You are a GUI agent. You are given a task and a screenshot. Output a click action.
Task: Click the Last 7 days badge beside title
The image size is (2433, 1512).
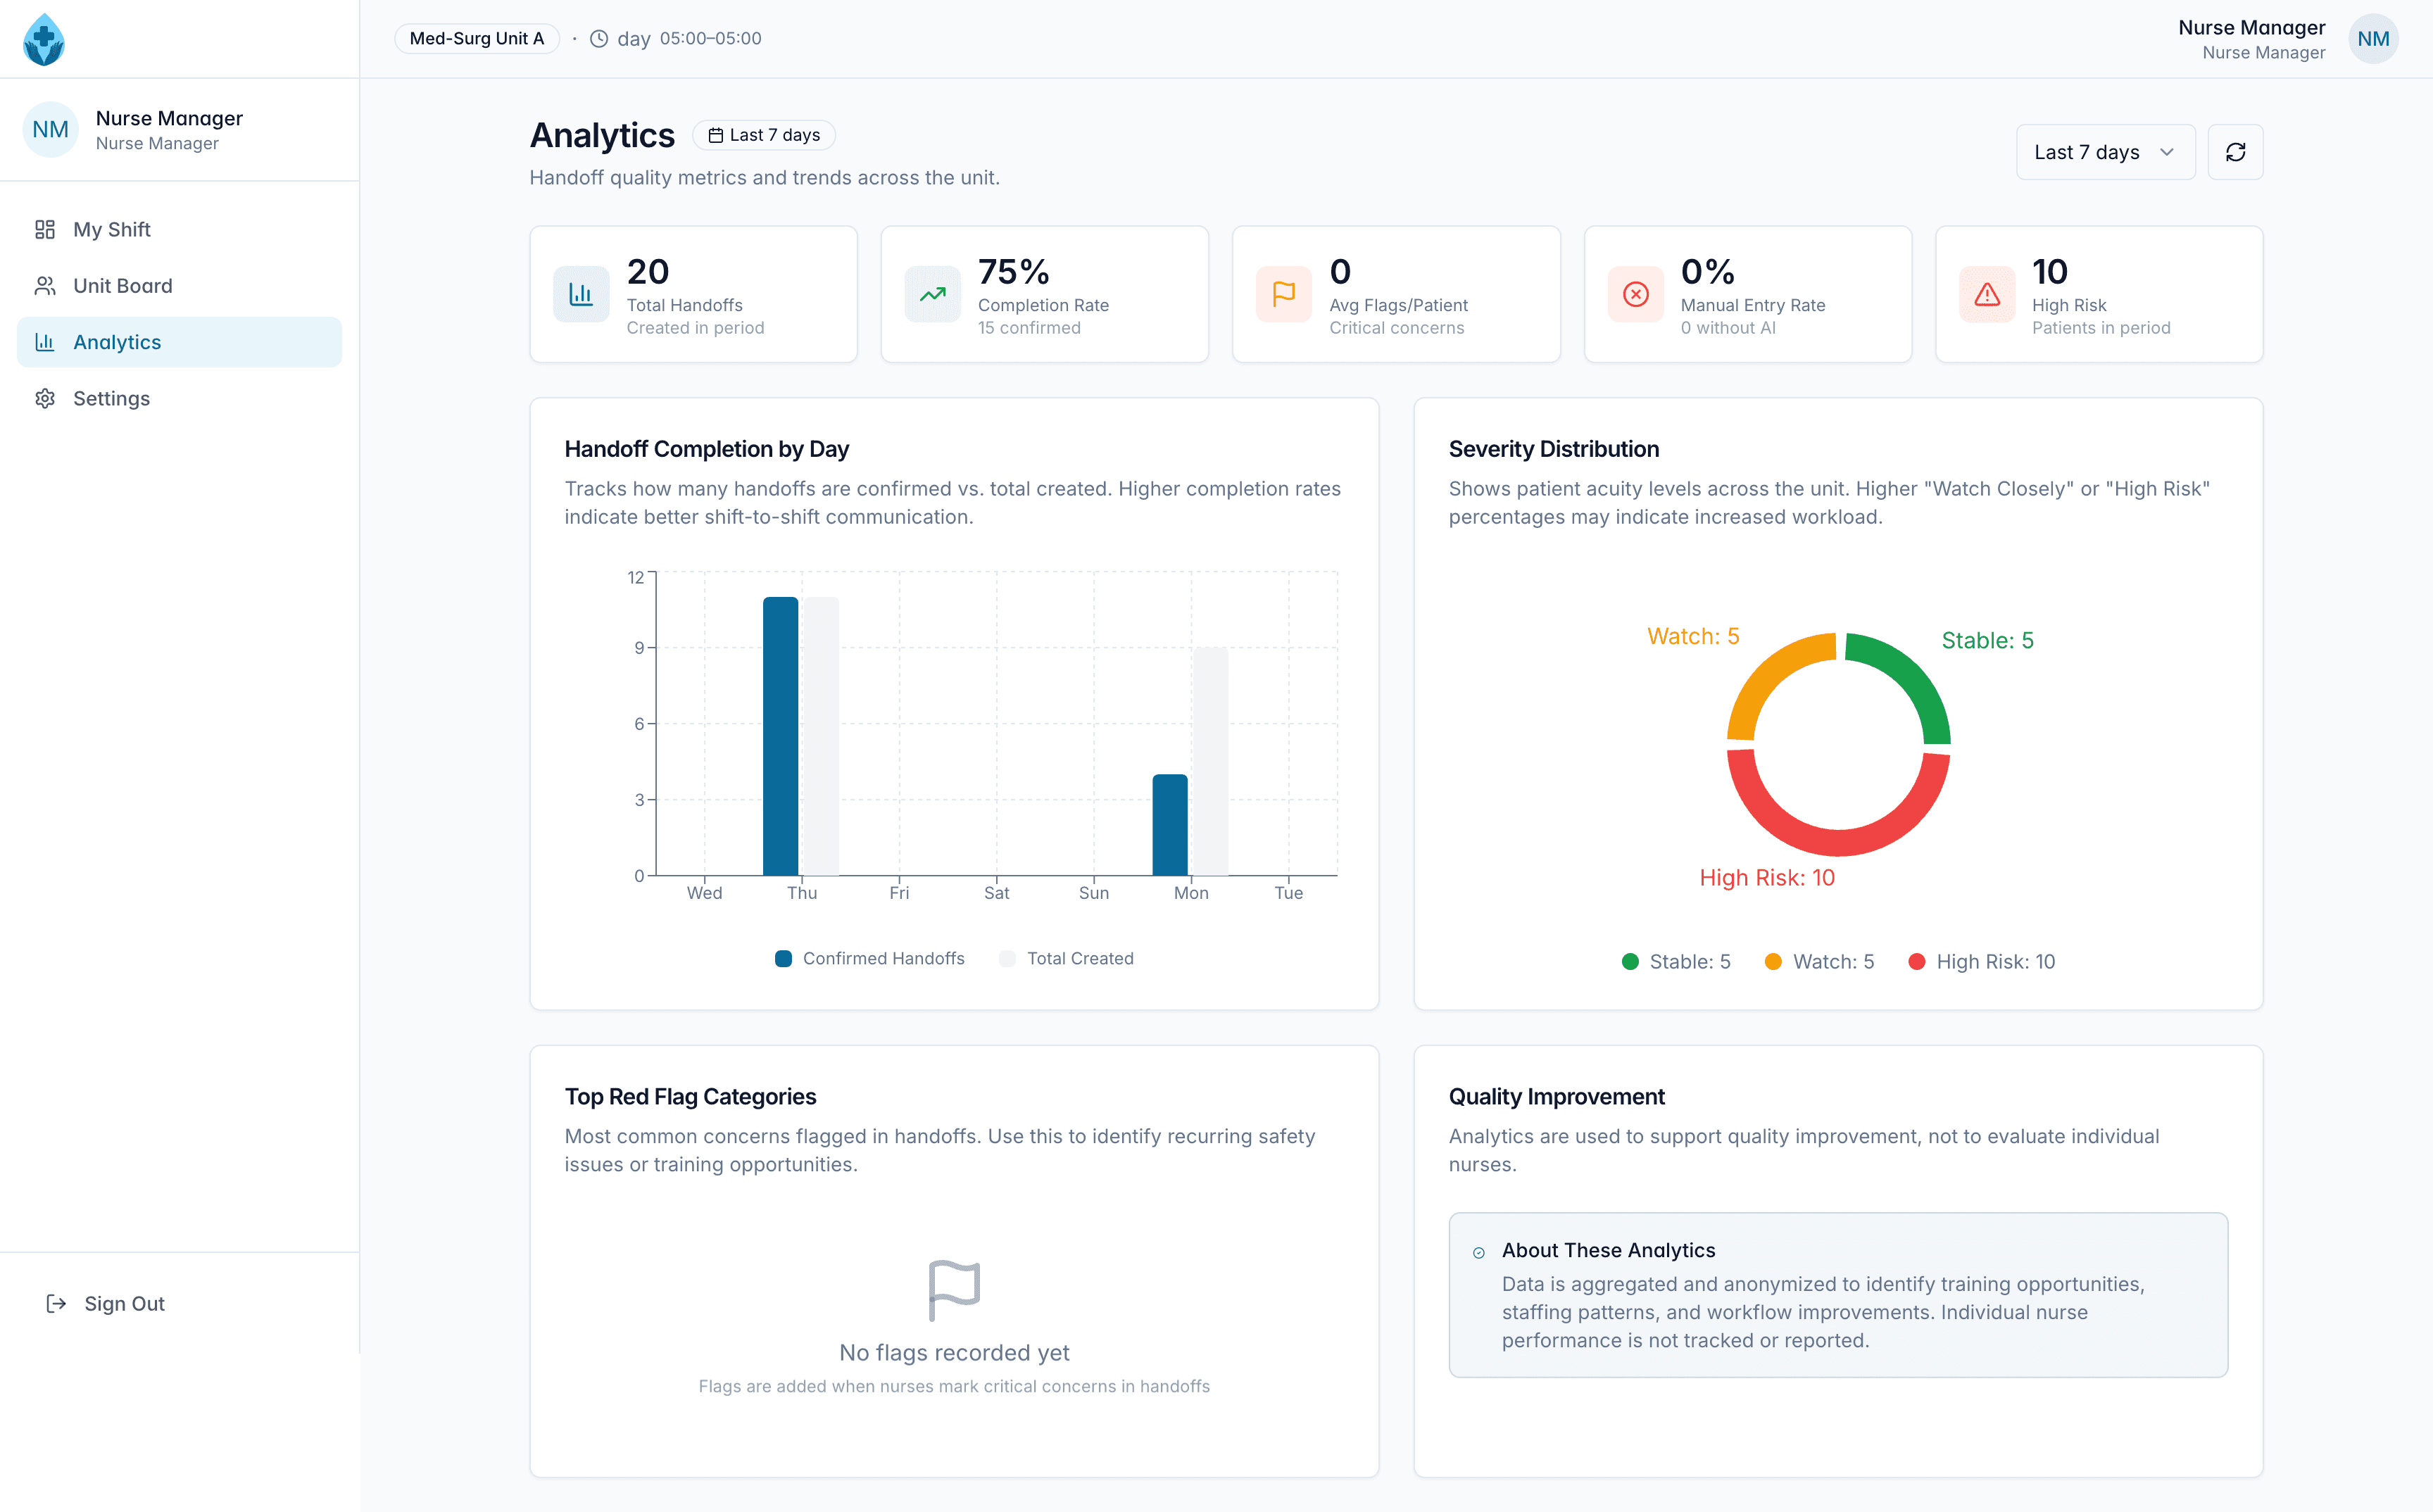point(764,135)
